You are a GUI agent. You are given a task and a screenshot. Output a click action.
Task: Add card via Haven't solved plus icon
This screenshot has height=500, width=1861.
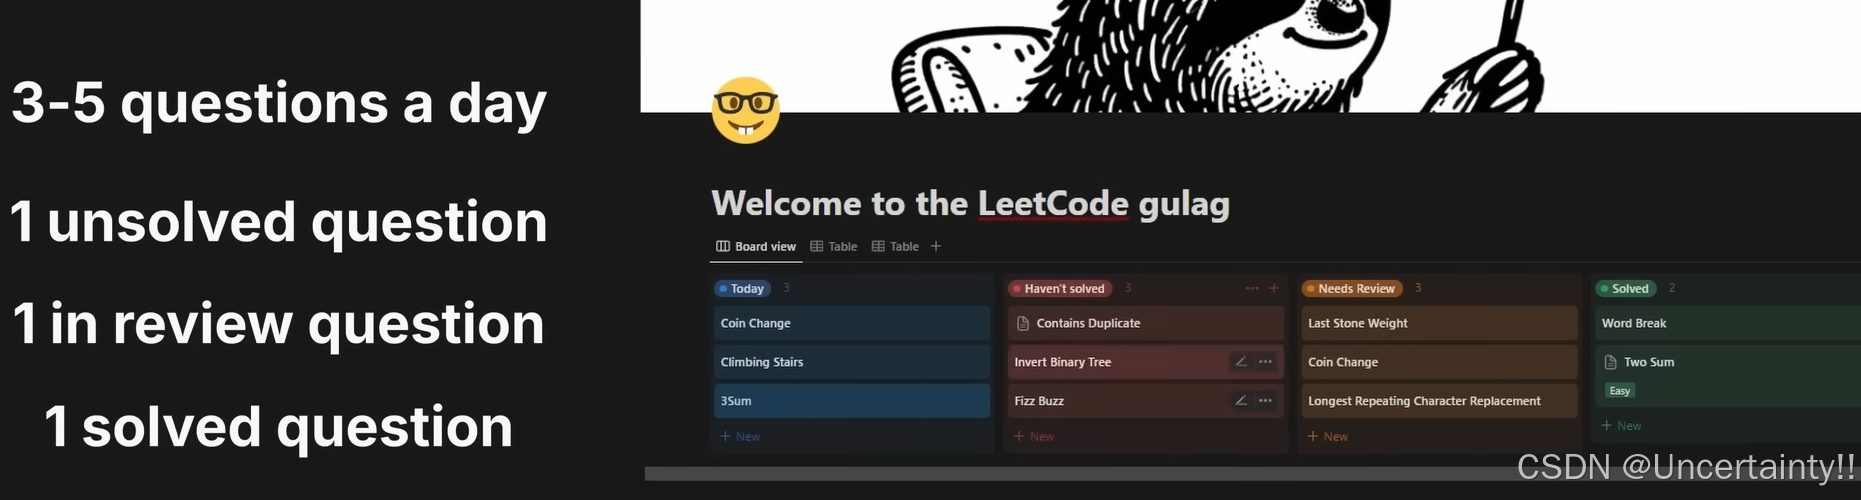pyautogui.click(x=1274, y=288)
